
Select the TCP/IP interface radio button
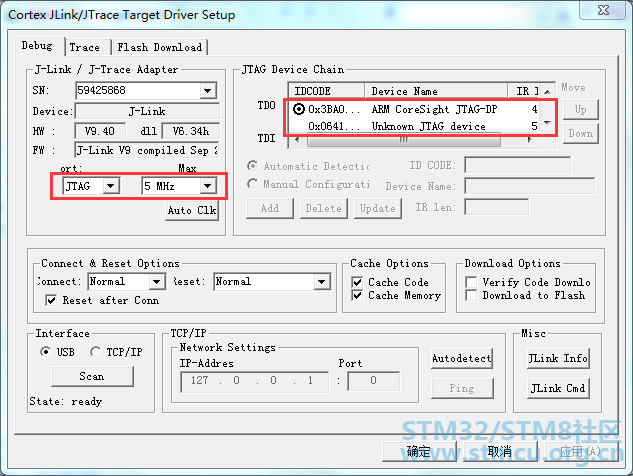96,352
